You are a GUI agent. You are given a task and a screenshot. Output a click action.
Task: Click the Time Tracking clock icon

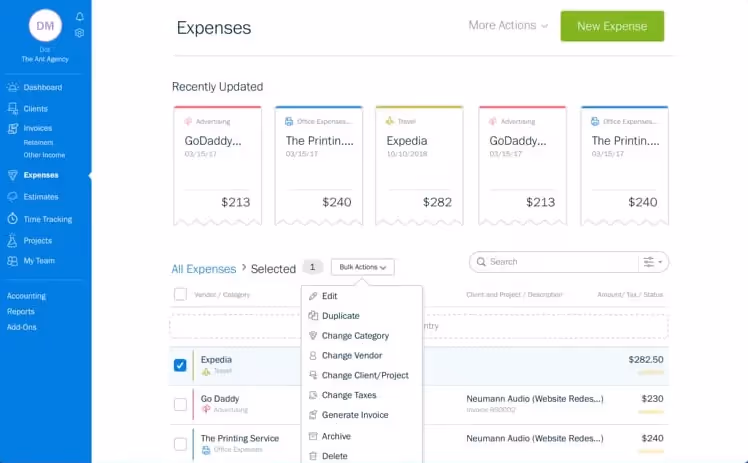pyautogui.click(x=12, y=219)
